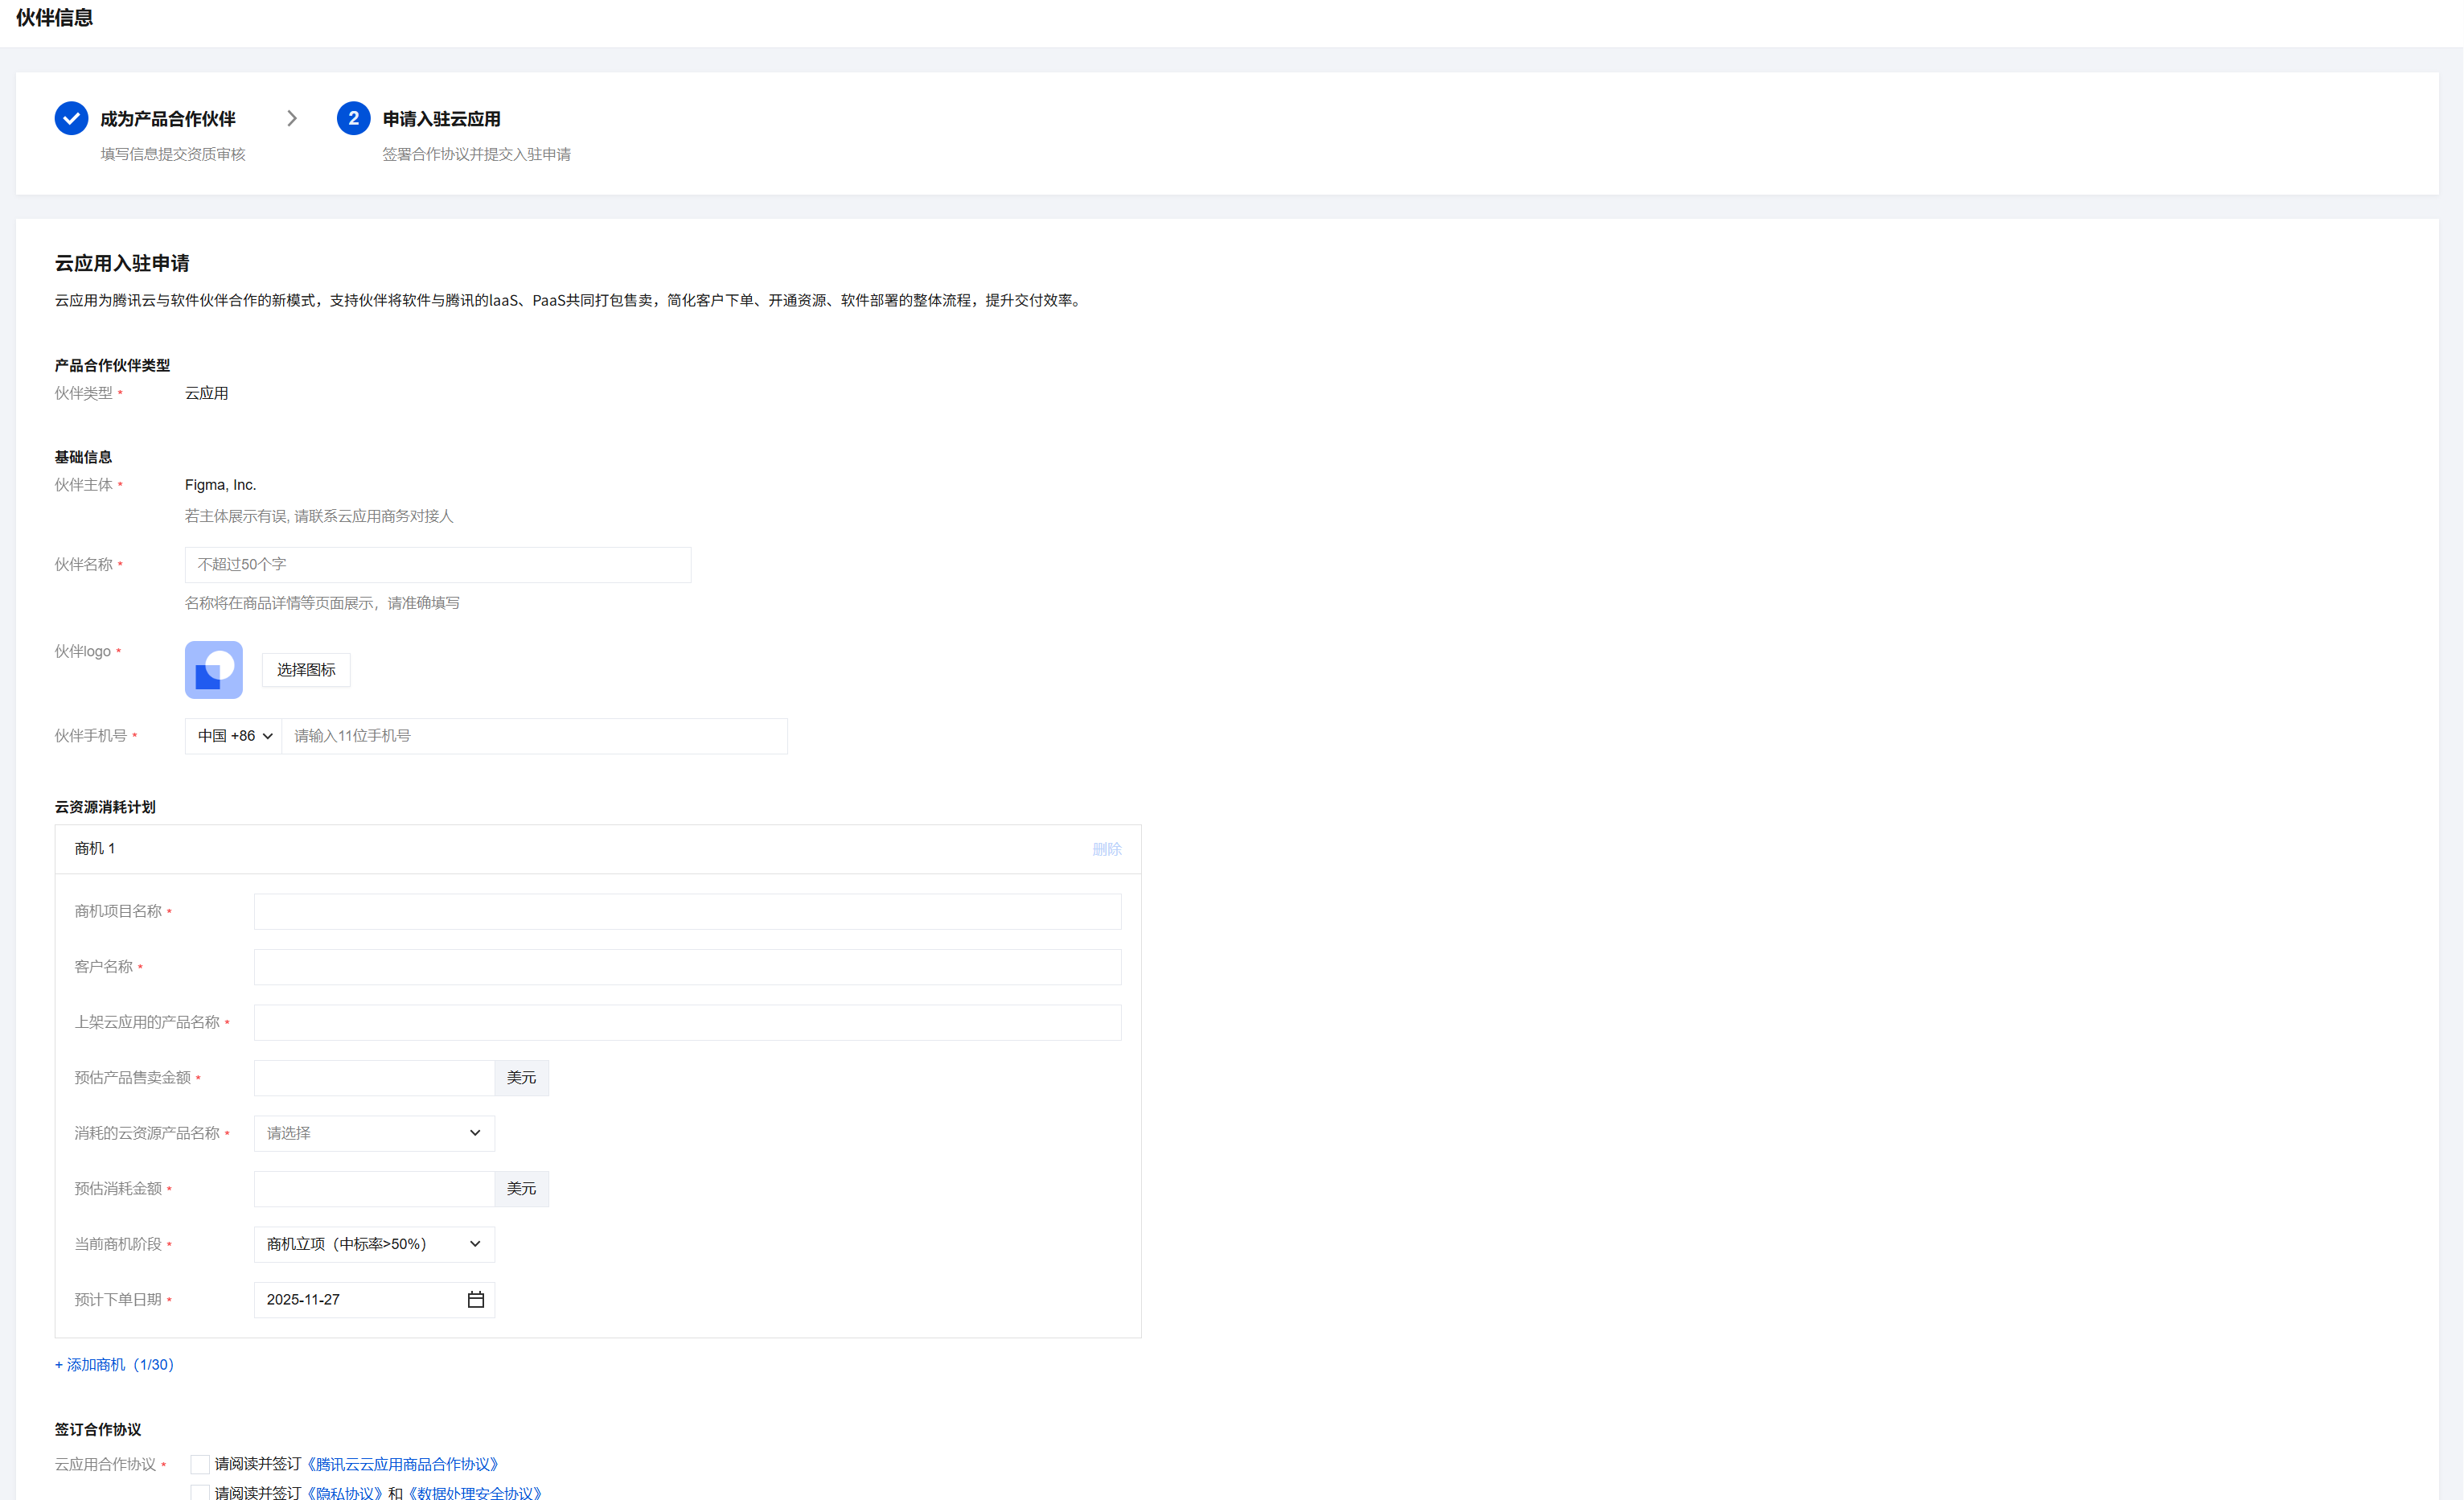Check the Tencent Cloud app agreement checkbox
The width and height of the screenshot is (2464, 1500).
[200, 1464]
